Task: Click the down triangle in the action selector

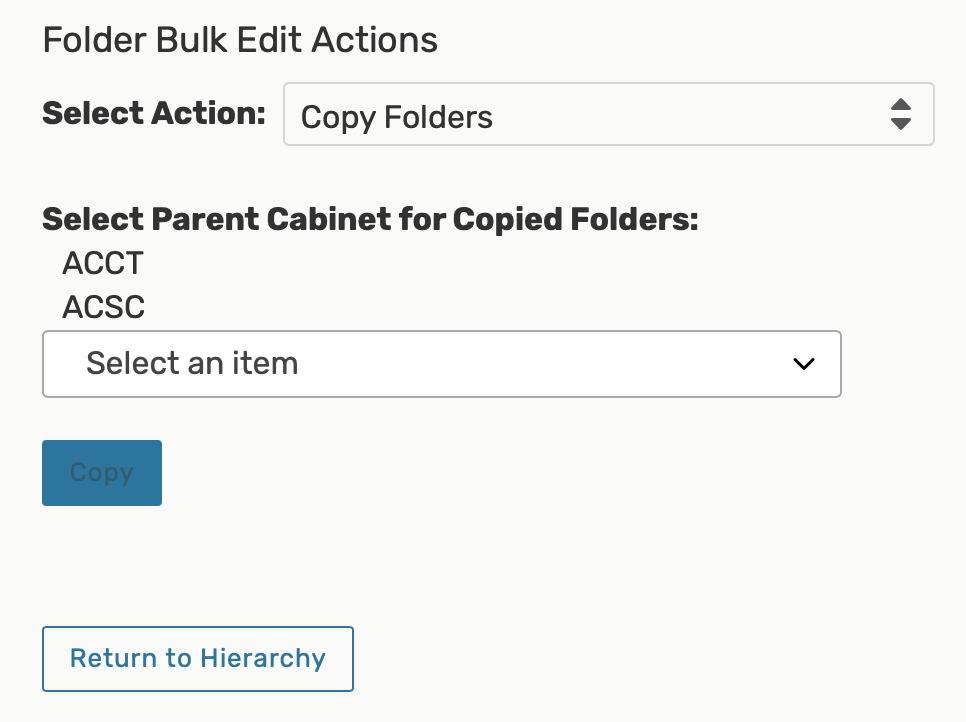Action: click(x=900, y=125)
